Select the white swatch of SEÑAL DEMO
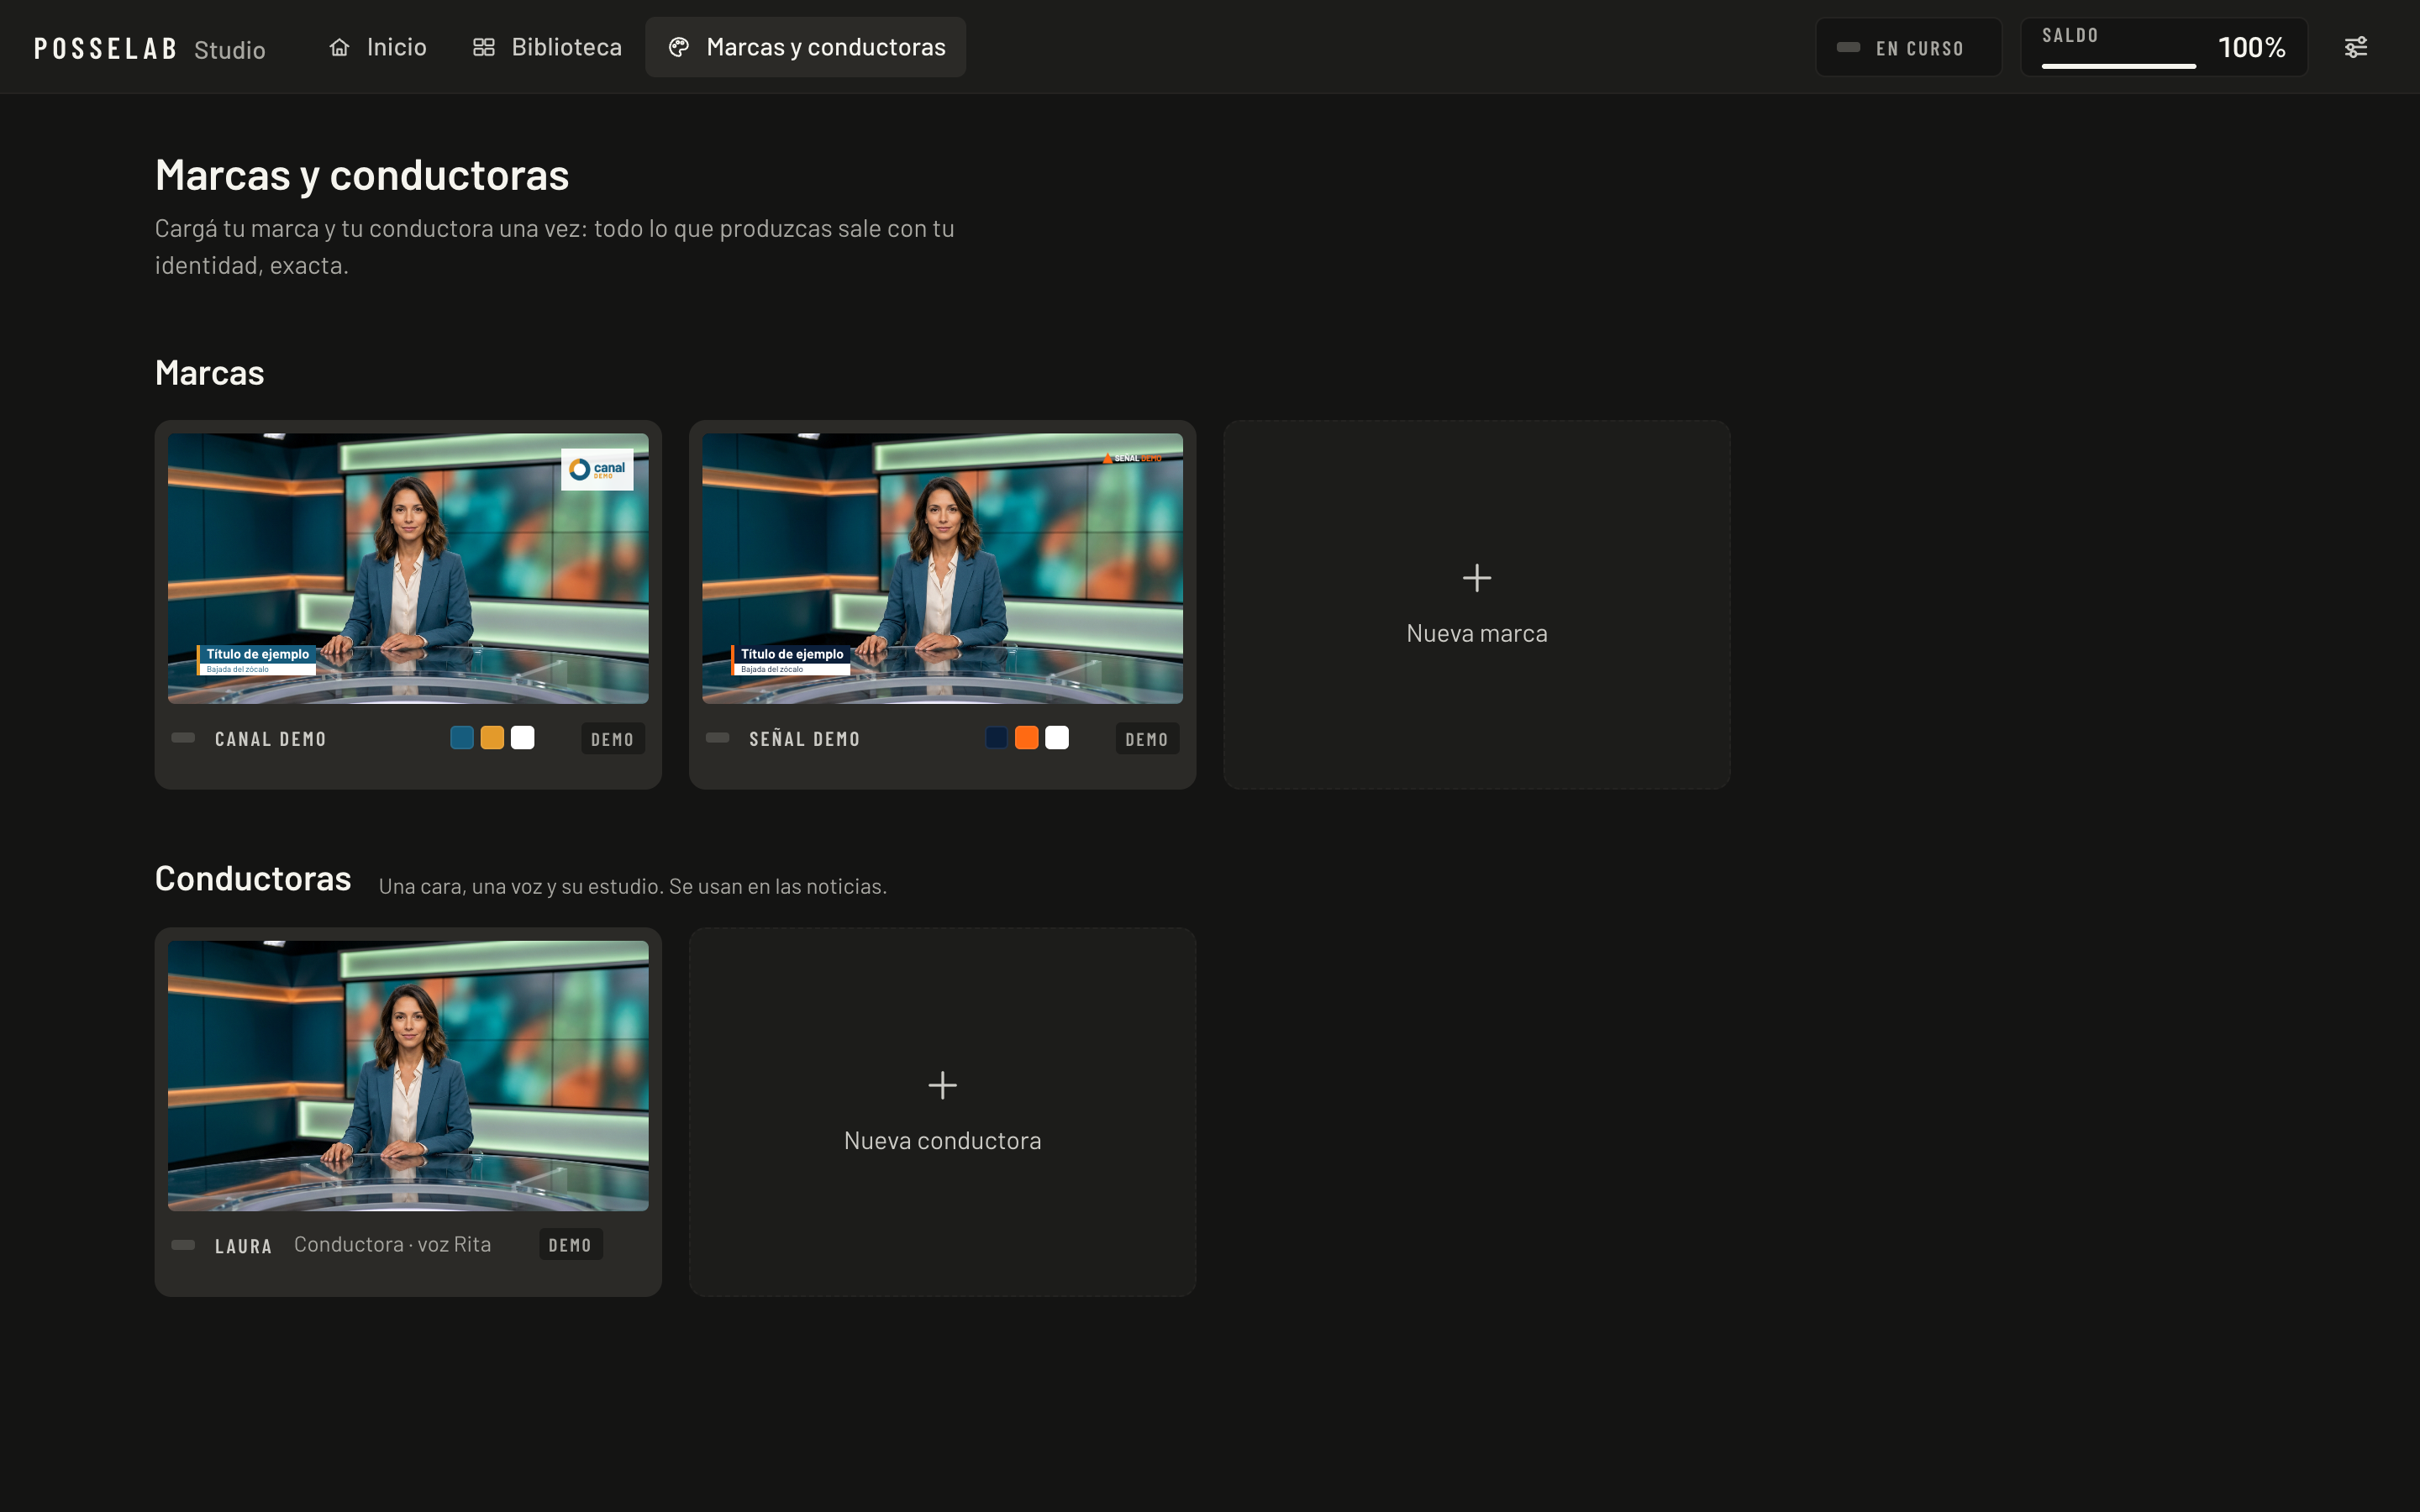This screenshot has height=1512, width=2420. point(1057,738)
